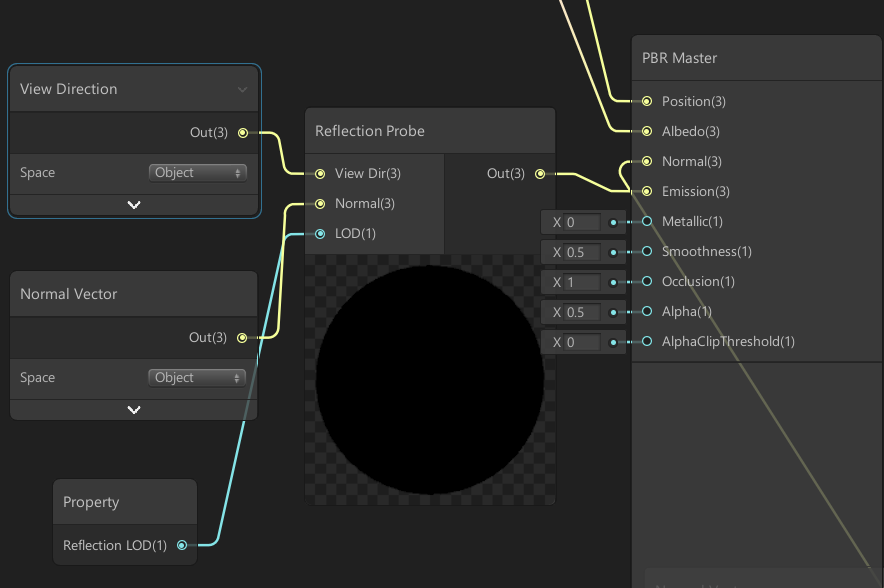This screenshot has height=588, width=884.
Task: Expand the Normal Vector node's bottom chevron
Action: pyautogui.click(x=133, y=409)
